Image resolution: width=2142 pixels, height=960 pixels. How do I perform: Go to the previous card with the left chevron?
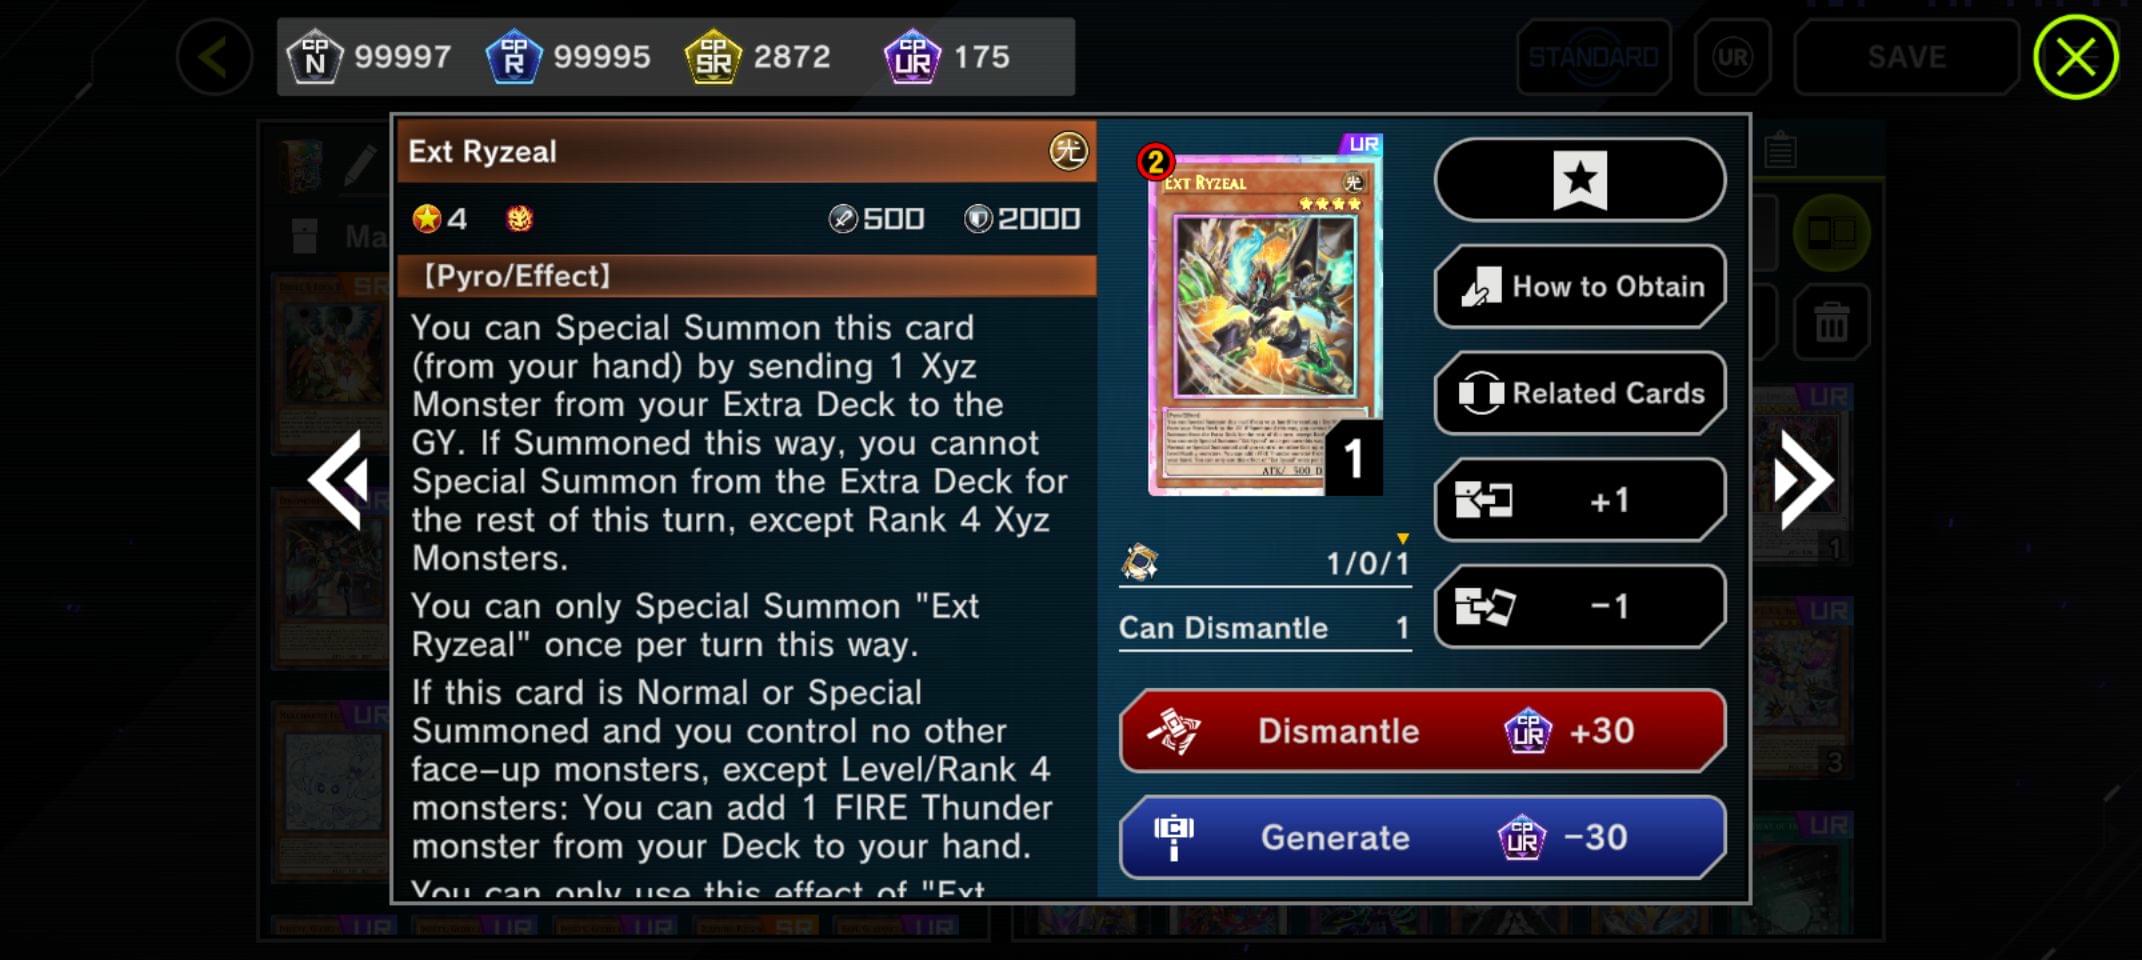point(339,481)
